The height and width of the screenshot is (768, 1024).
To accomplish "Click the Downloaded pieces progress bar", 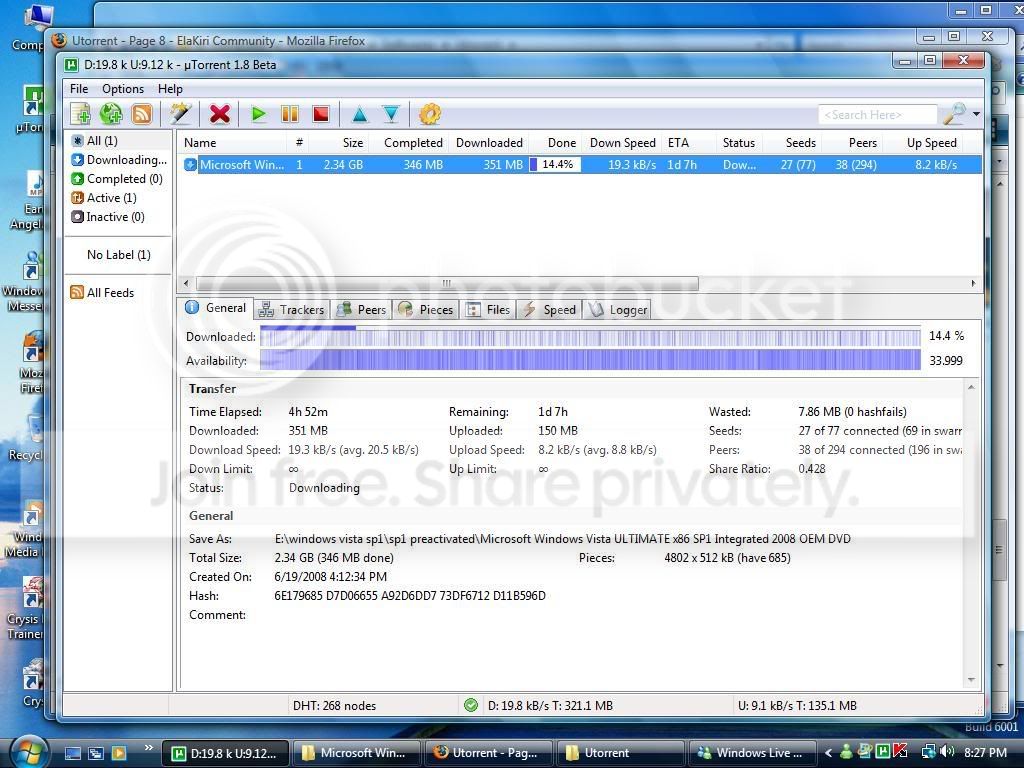I will pyautogui.click(x=590, y=336).
